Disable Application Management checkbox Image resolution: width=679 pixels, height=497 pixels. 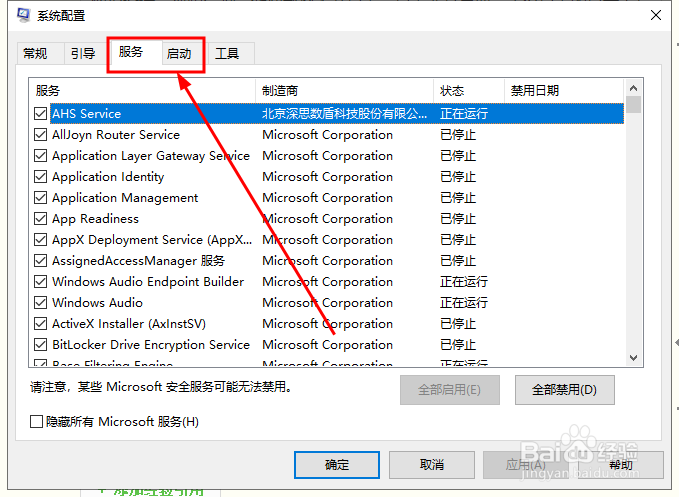pos(40,197)
